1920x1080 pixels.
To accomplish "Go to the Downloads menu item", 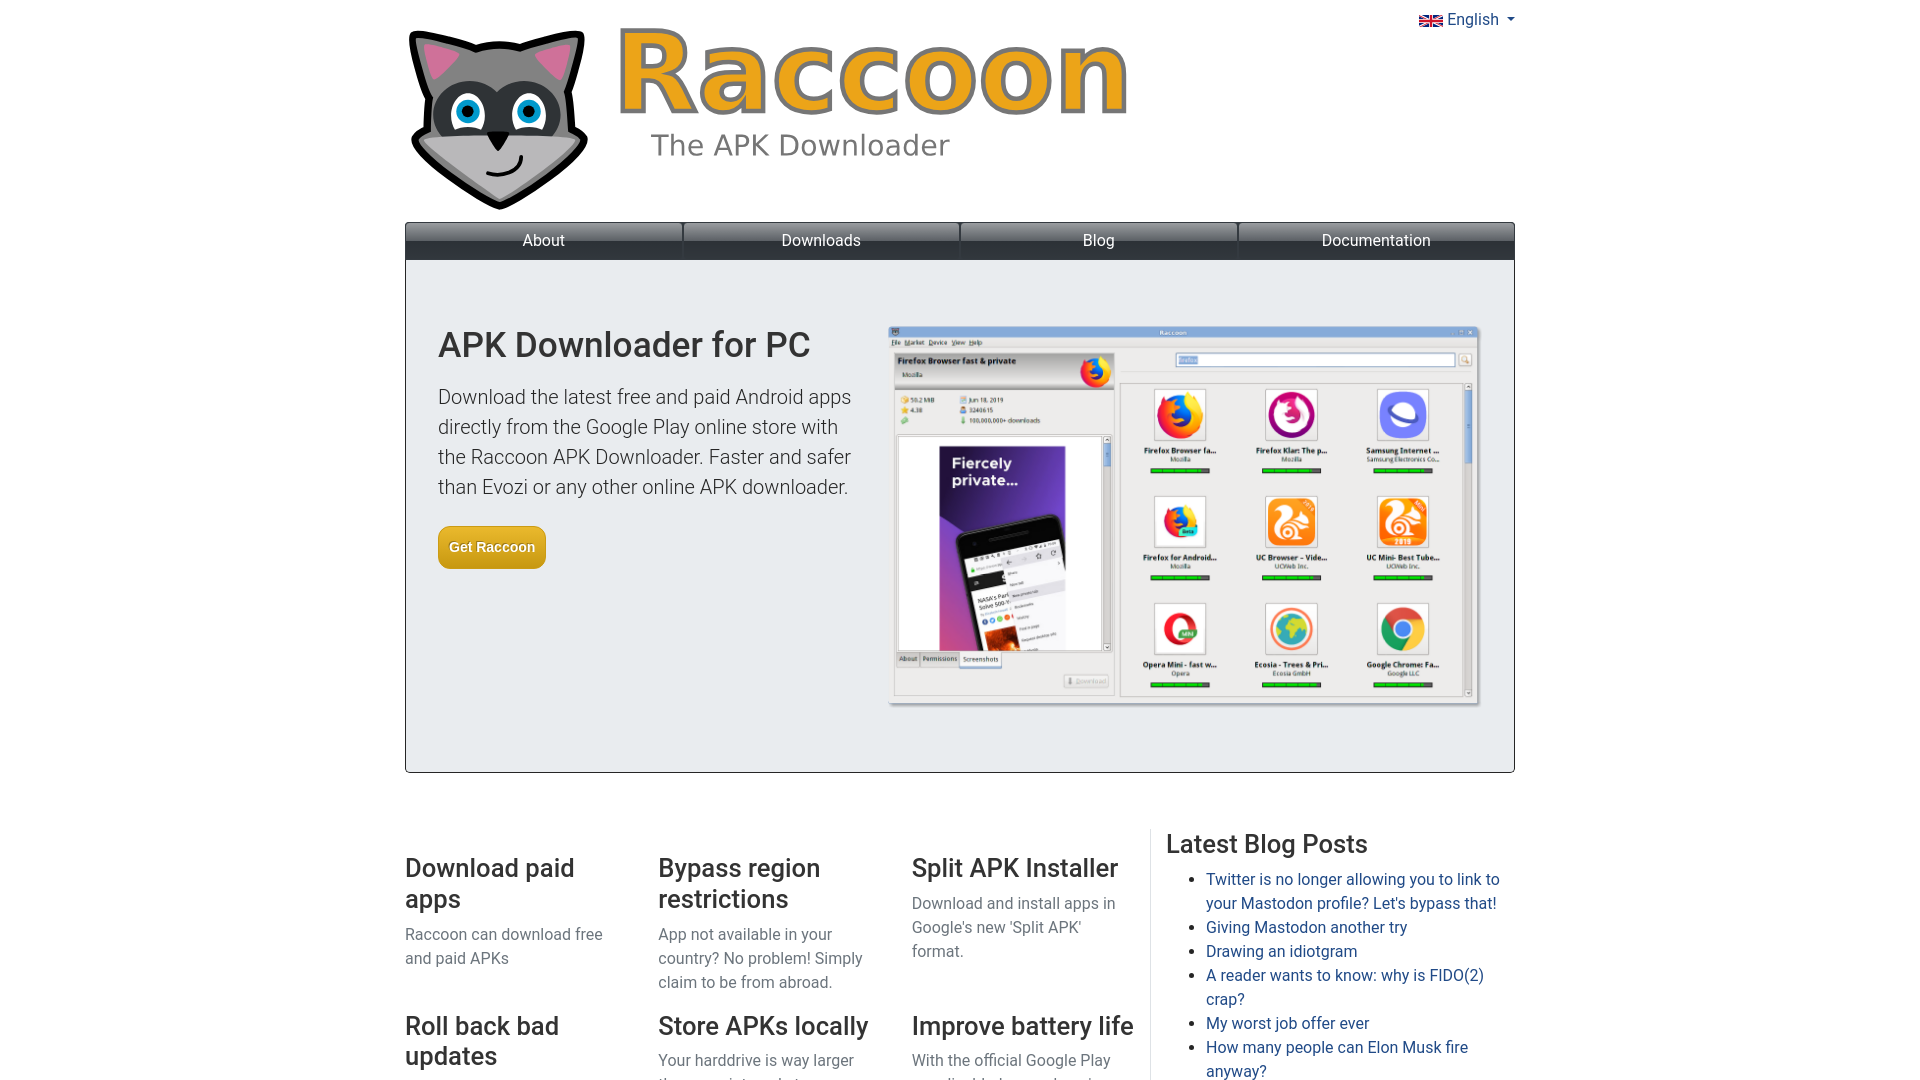I will [x=821, y=241].
